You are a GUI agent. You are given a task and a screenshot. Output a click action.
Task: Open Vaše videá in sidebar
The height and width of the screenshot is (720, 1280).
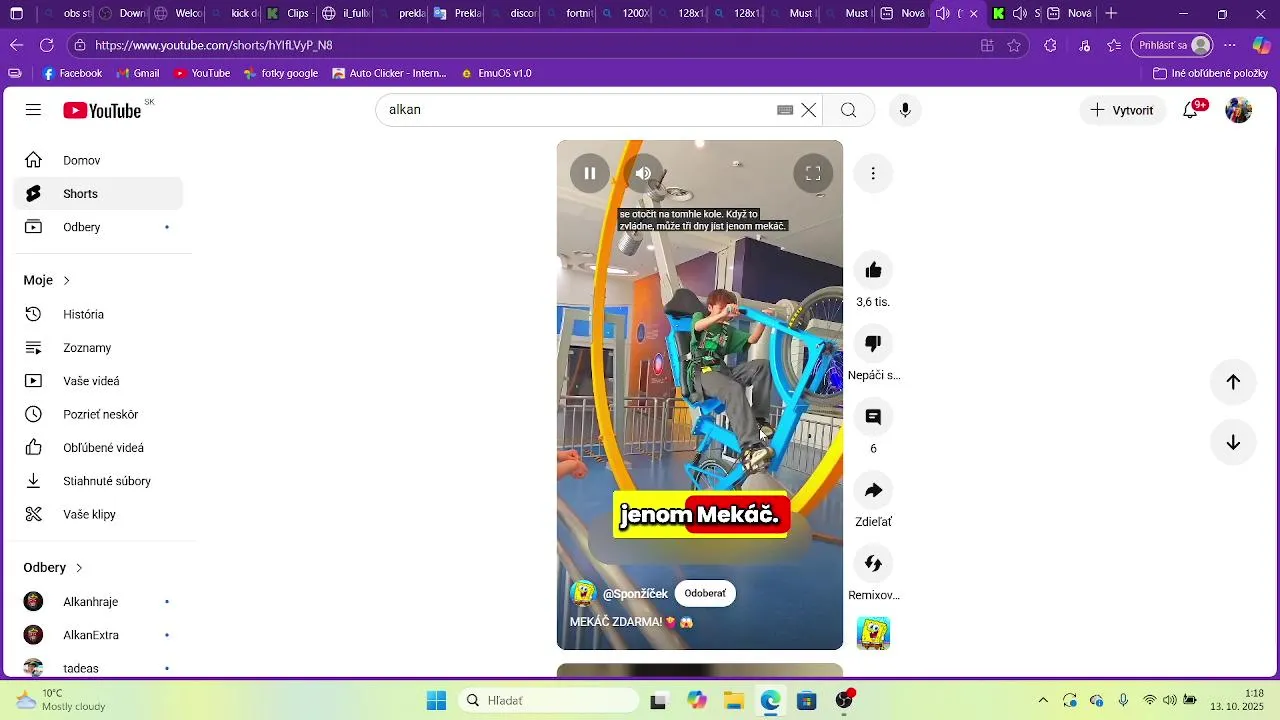pyautogui.click(x=98, y=381)
